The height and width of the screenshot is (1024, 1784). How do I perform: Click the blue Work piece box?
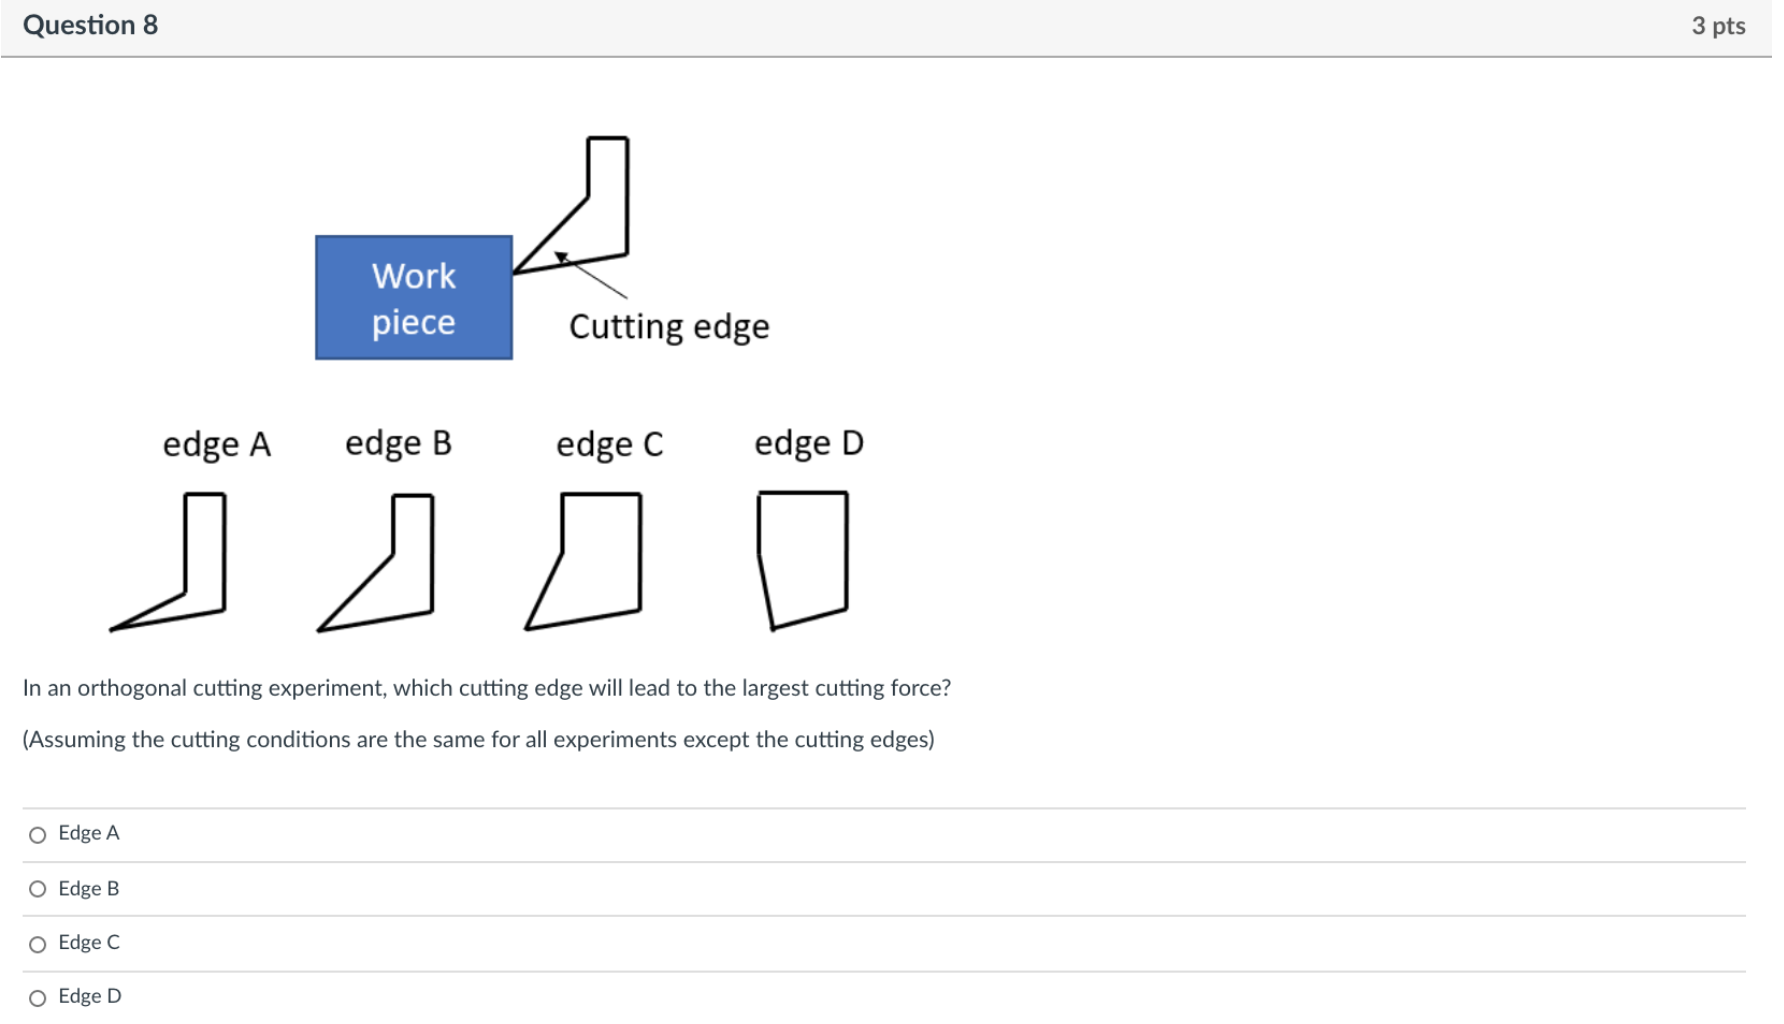pyautogui.click(x=413, y=297)
